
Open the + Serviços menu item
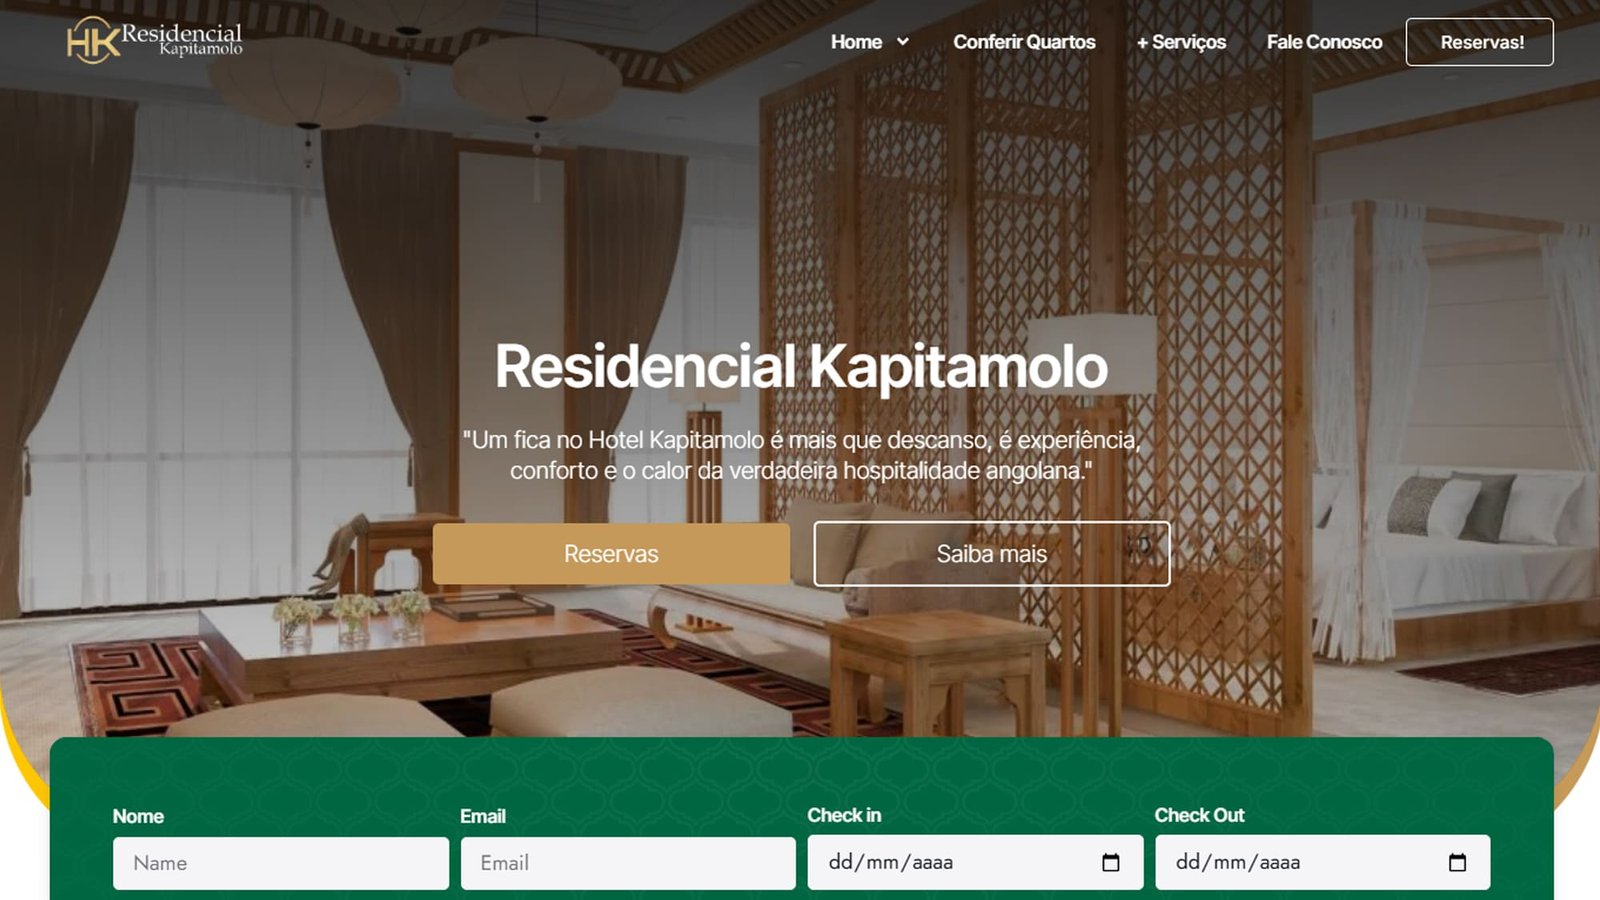tap(1181, 42)
